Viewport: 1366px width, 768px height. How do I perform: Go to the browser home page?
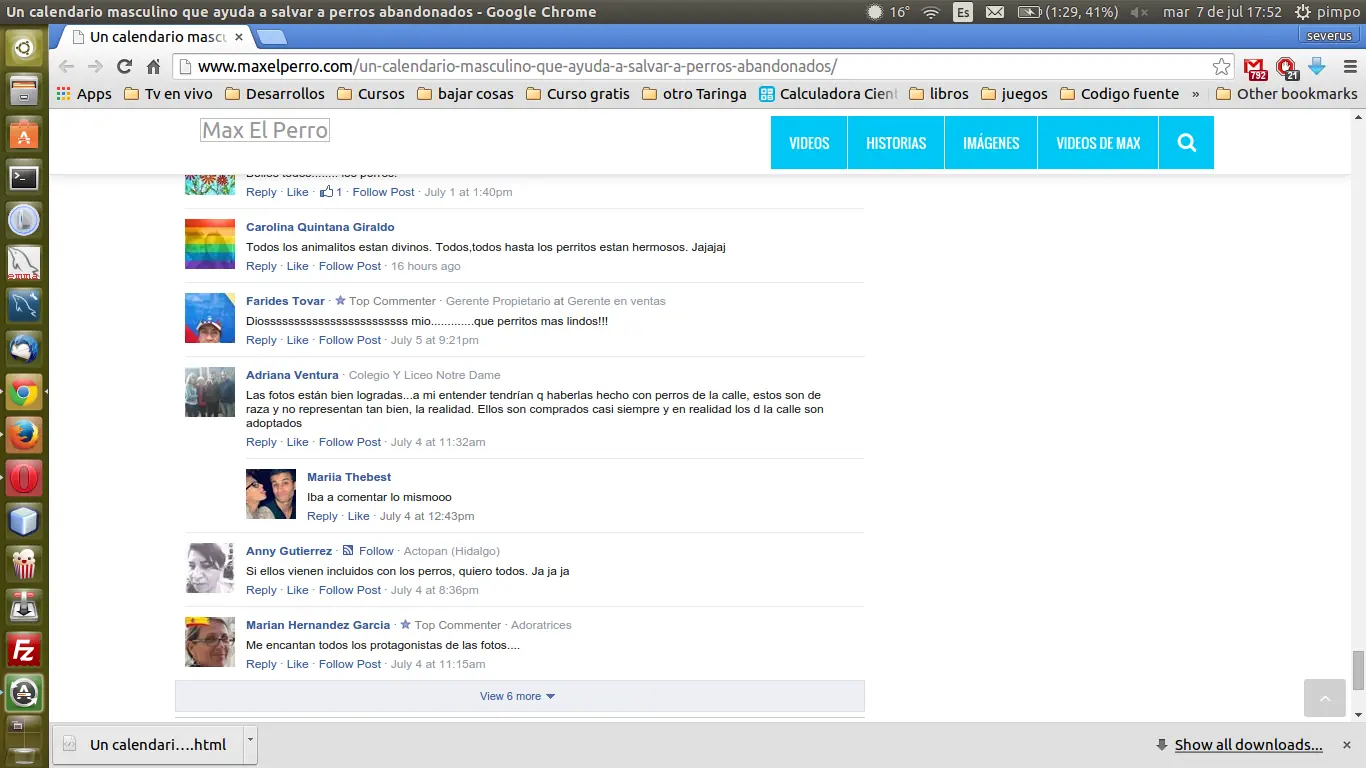153,66
